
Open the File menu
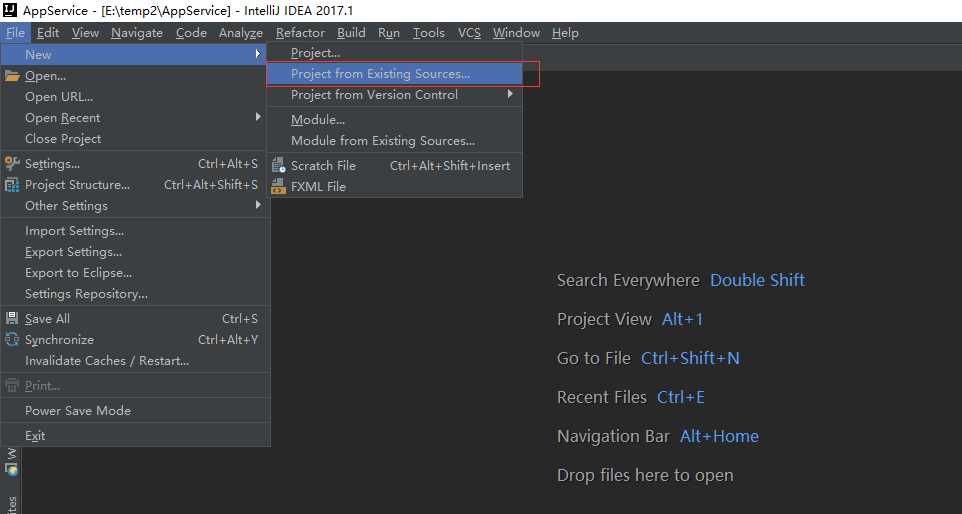[15, 33]
